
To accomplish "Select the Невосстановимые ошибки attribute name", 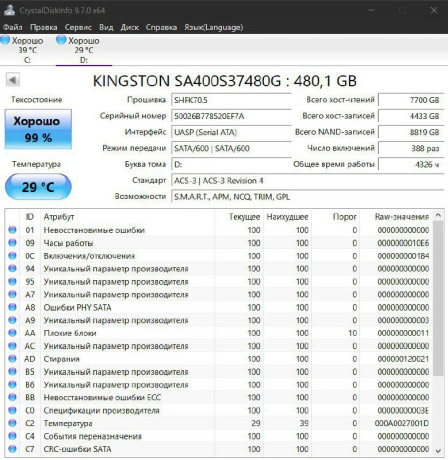I will coord(94,230).
